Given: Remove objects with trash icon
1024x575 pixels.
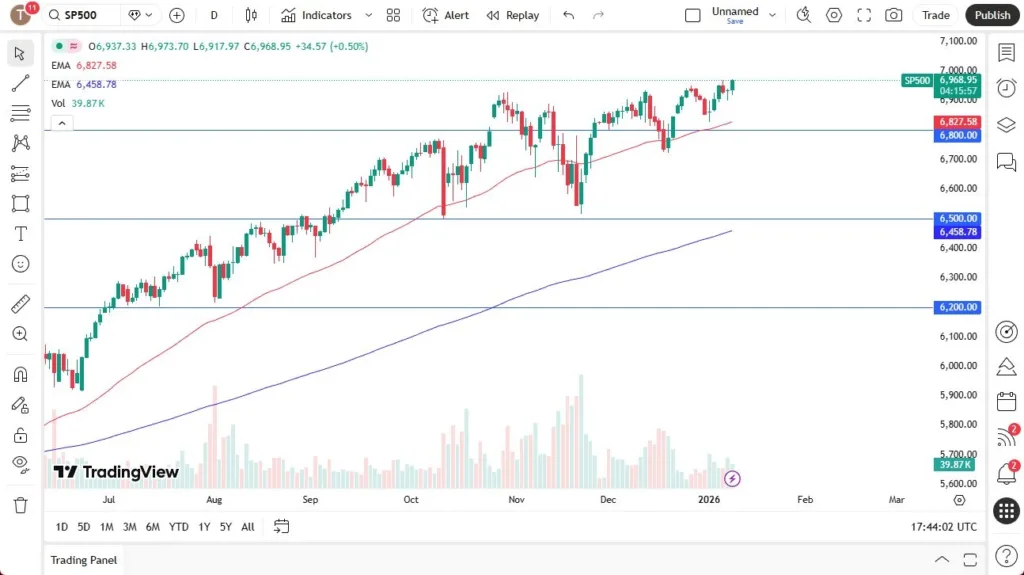Looking at the screenshot, I should (20, 505).
